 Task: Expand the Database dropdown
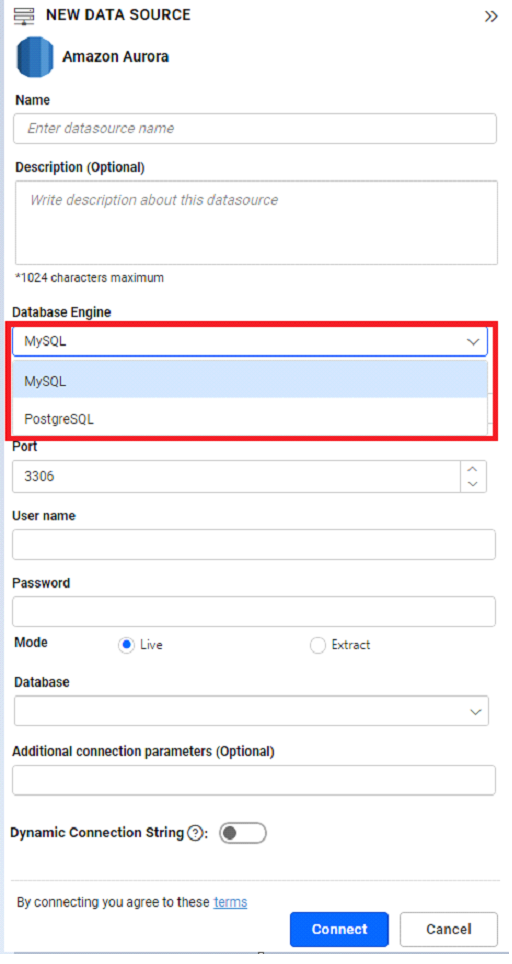coord(251,711)
